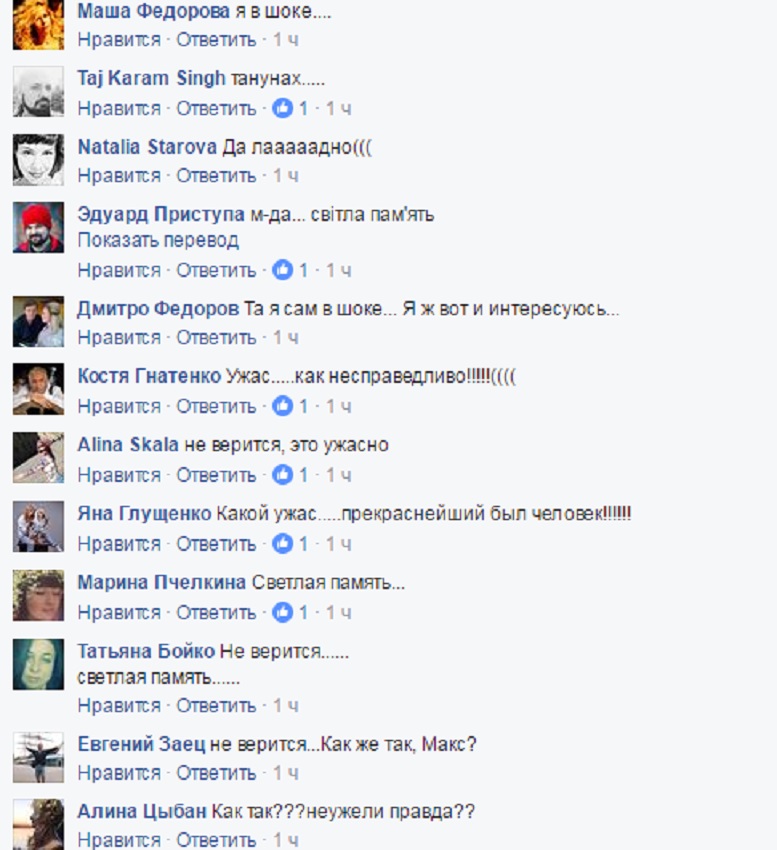
Task: Open Маша Федорова's profile picture
Action: 38,24
